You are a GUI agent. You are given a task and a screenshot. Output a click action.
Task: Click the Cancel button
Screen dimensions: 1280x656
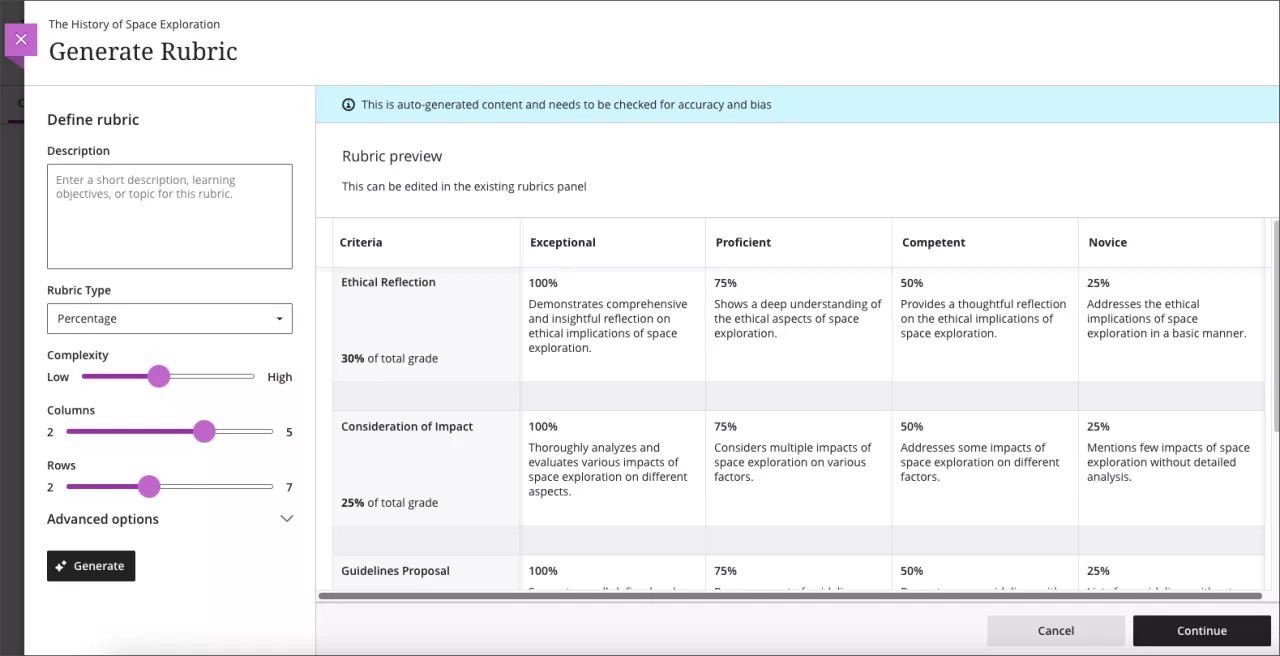(x=1055, y=630)
